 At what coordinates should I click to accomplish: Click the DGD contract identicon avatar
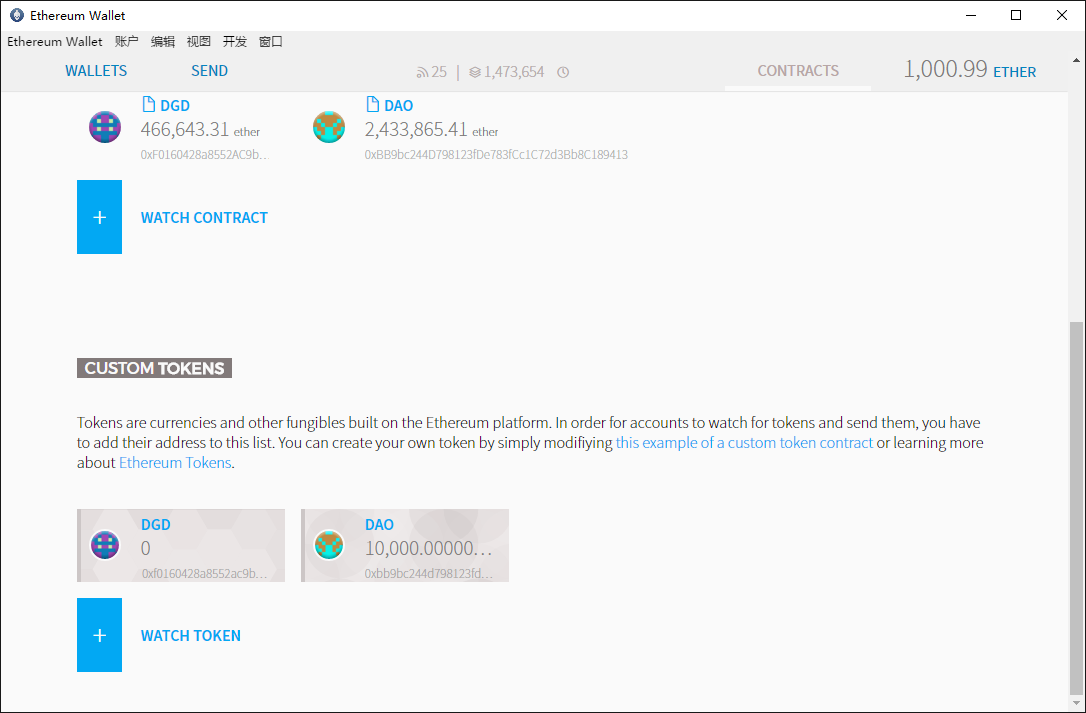105,127
